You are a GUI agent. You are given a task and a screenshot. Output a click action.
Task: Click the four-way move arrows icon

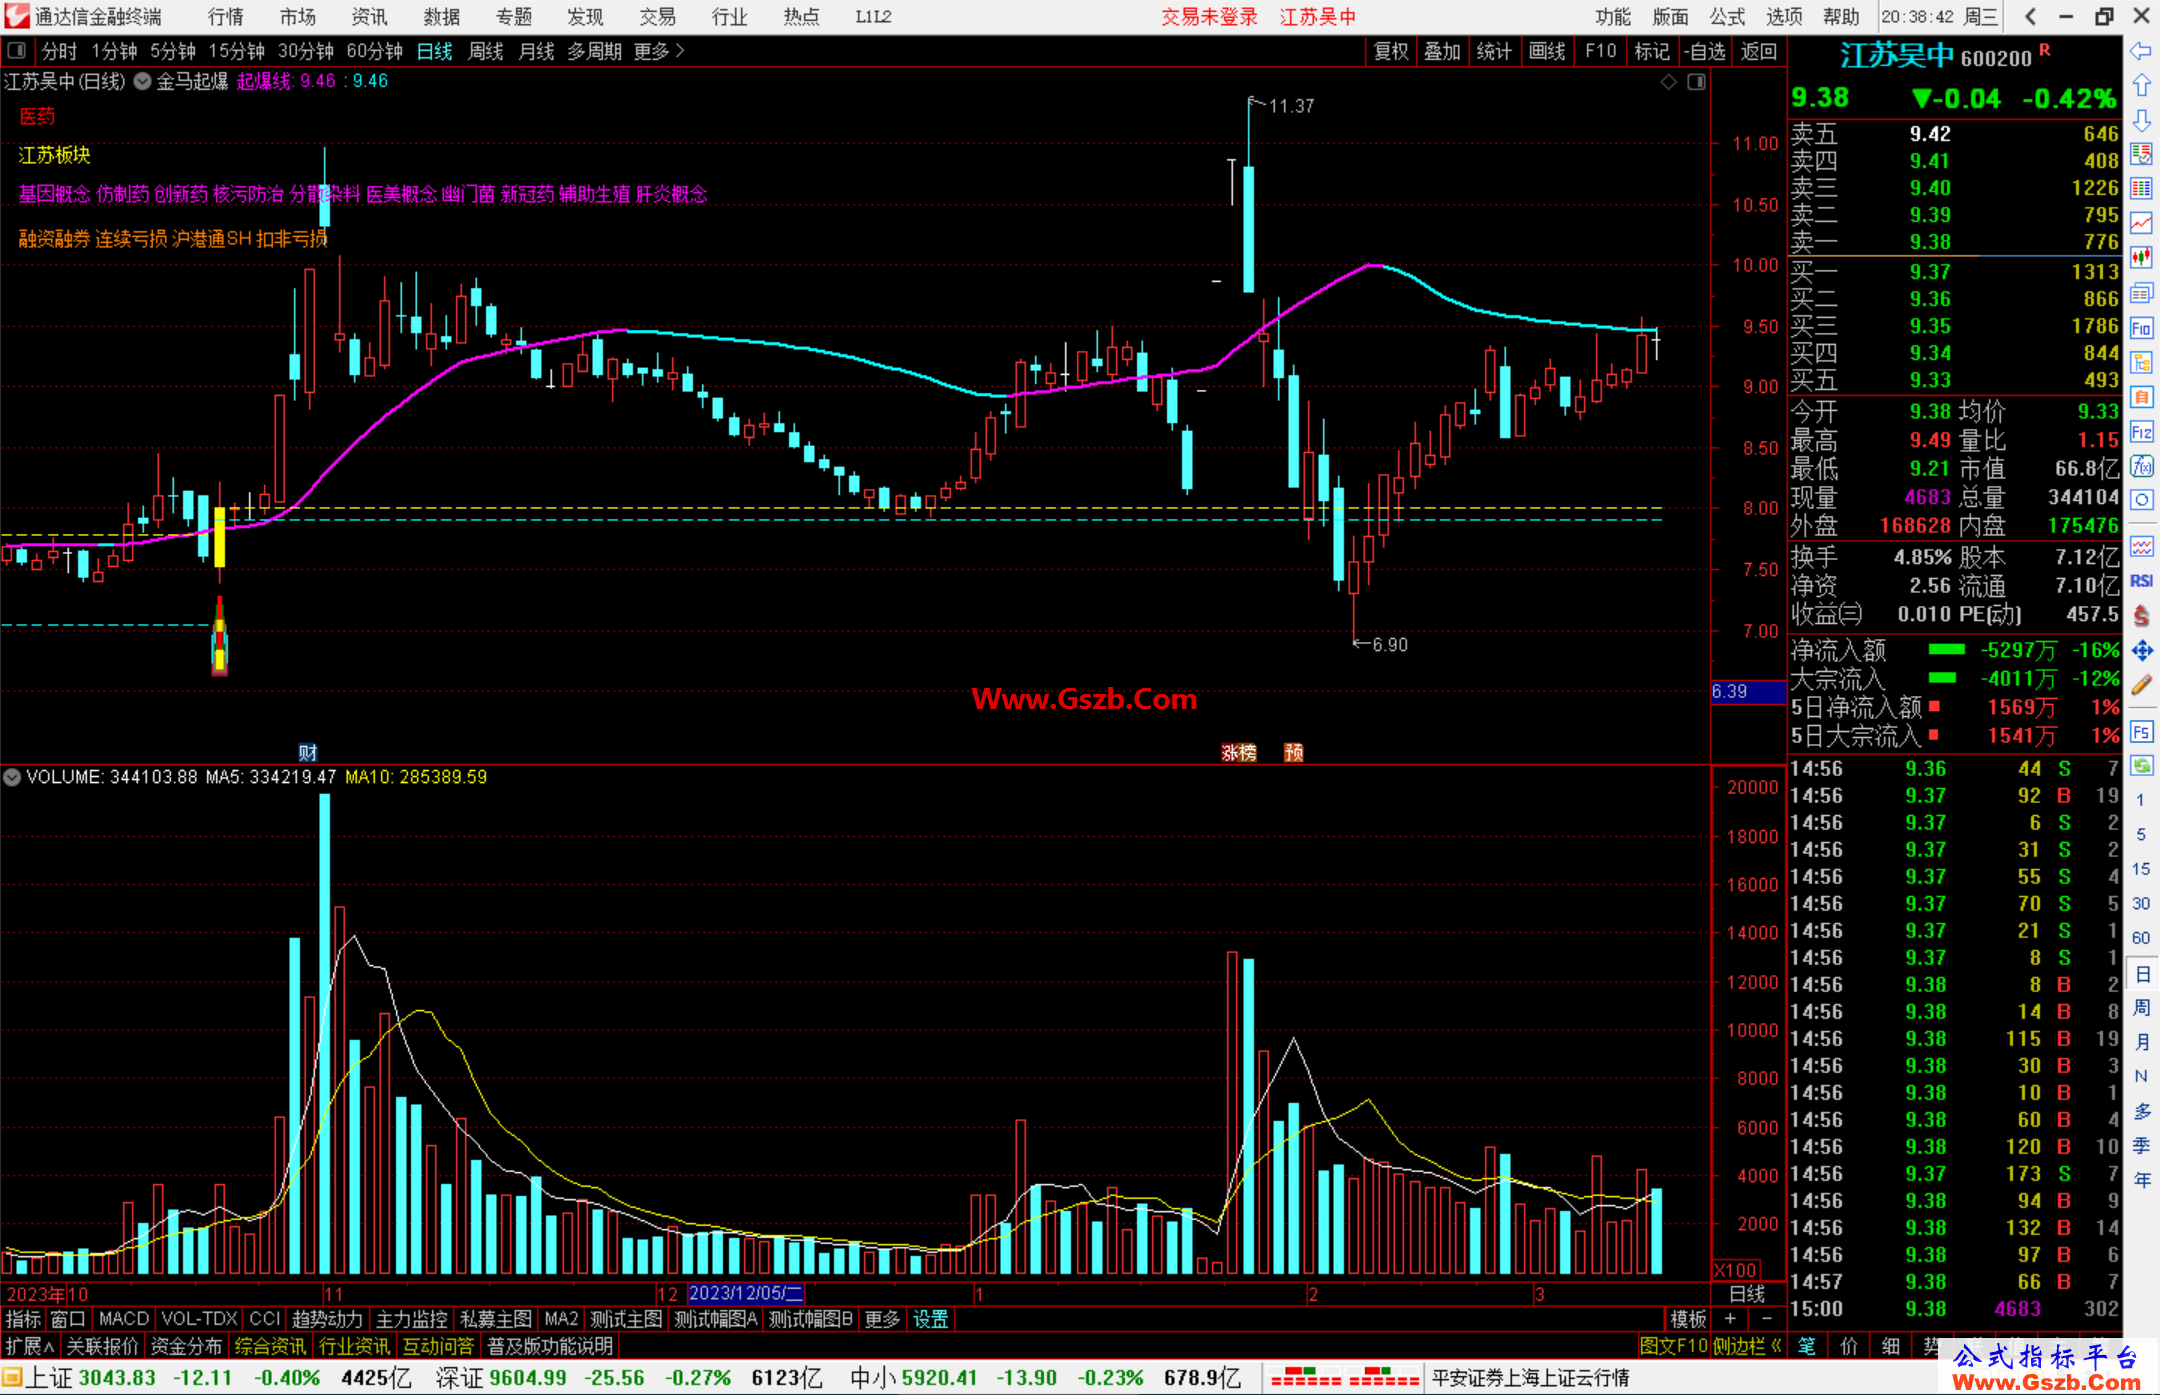(2141, 651)
